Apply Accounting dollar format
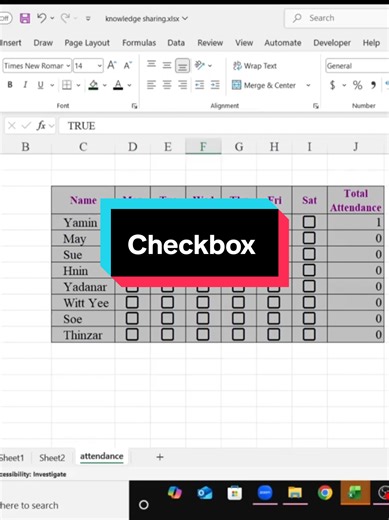The width and height of the screenshot is (389, 520). click(332, 85)
